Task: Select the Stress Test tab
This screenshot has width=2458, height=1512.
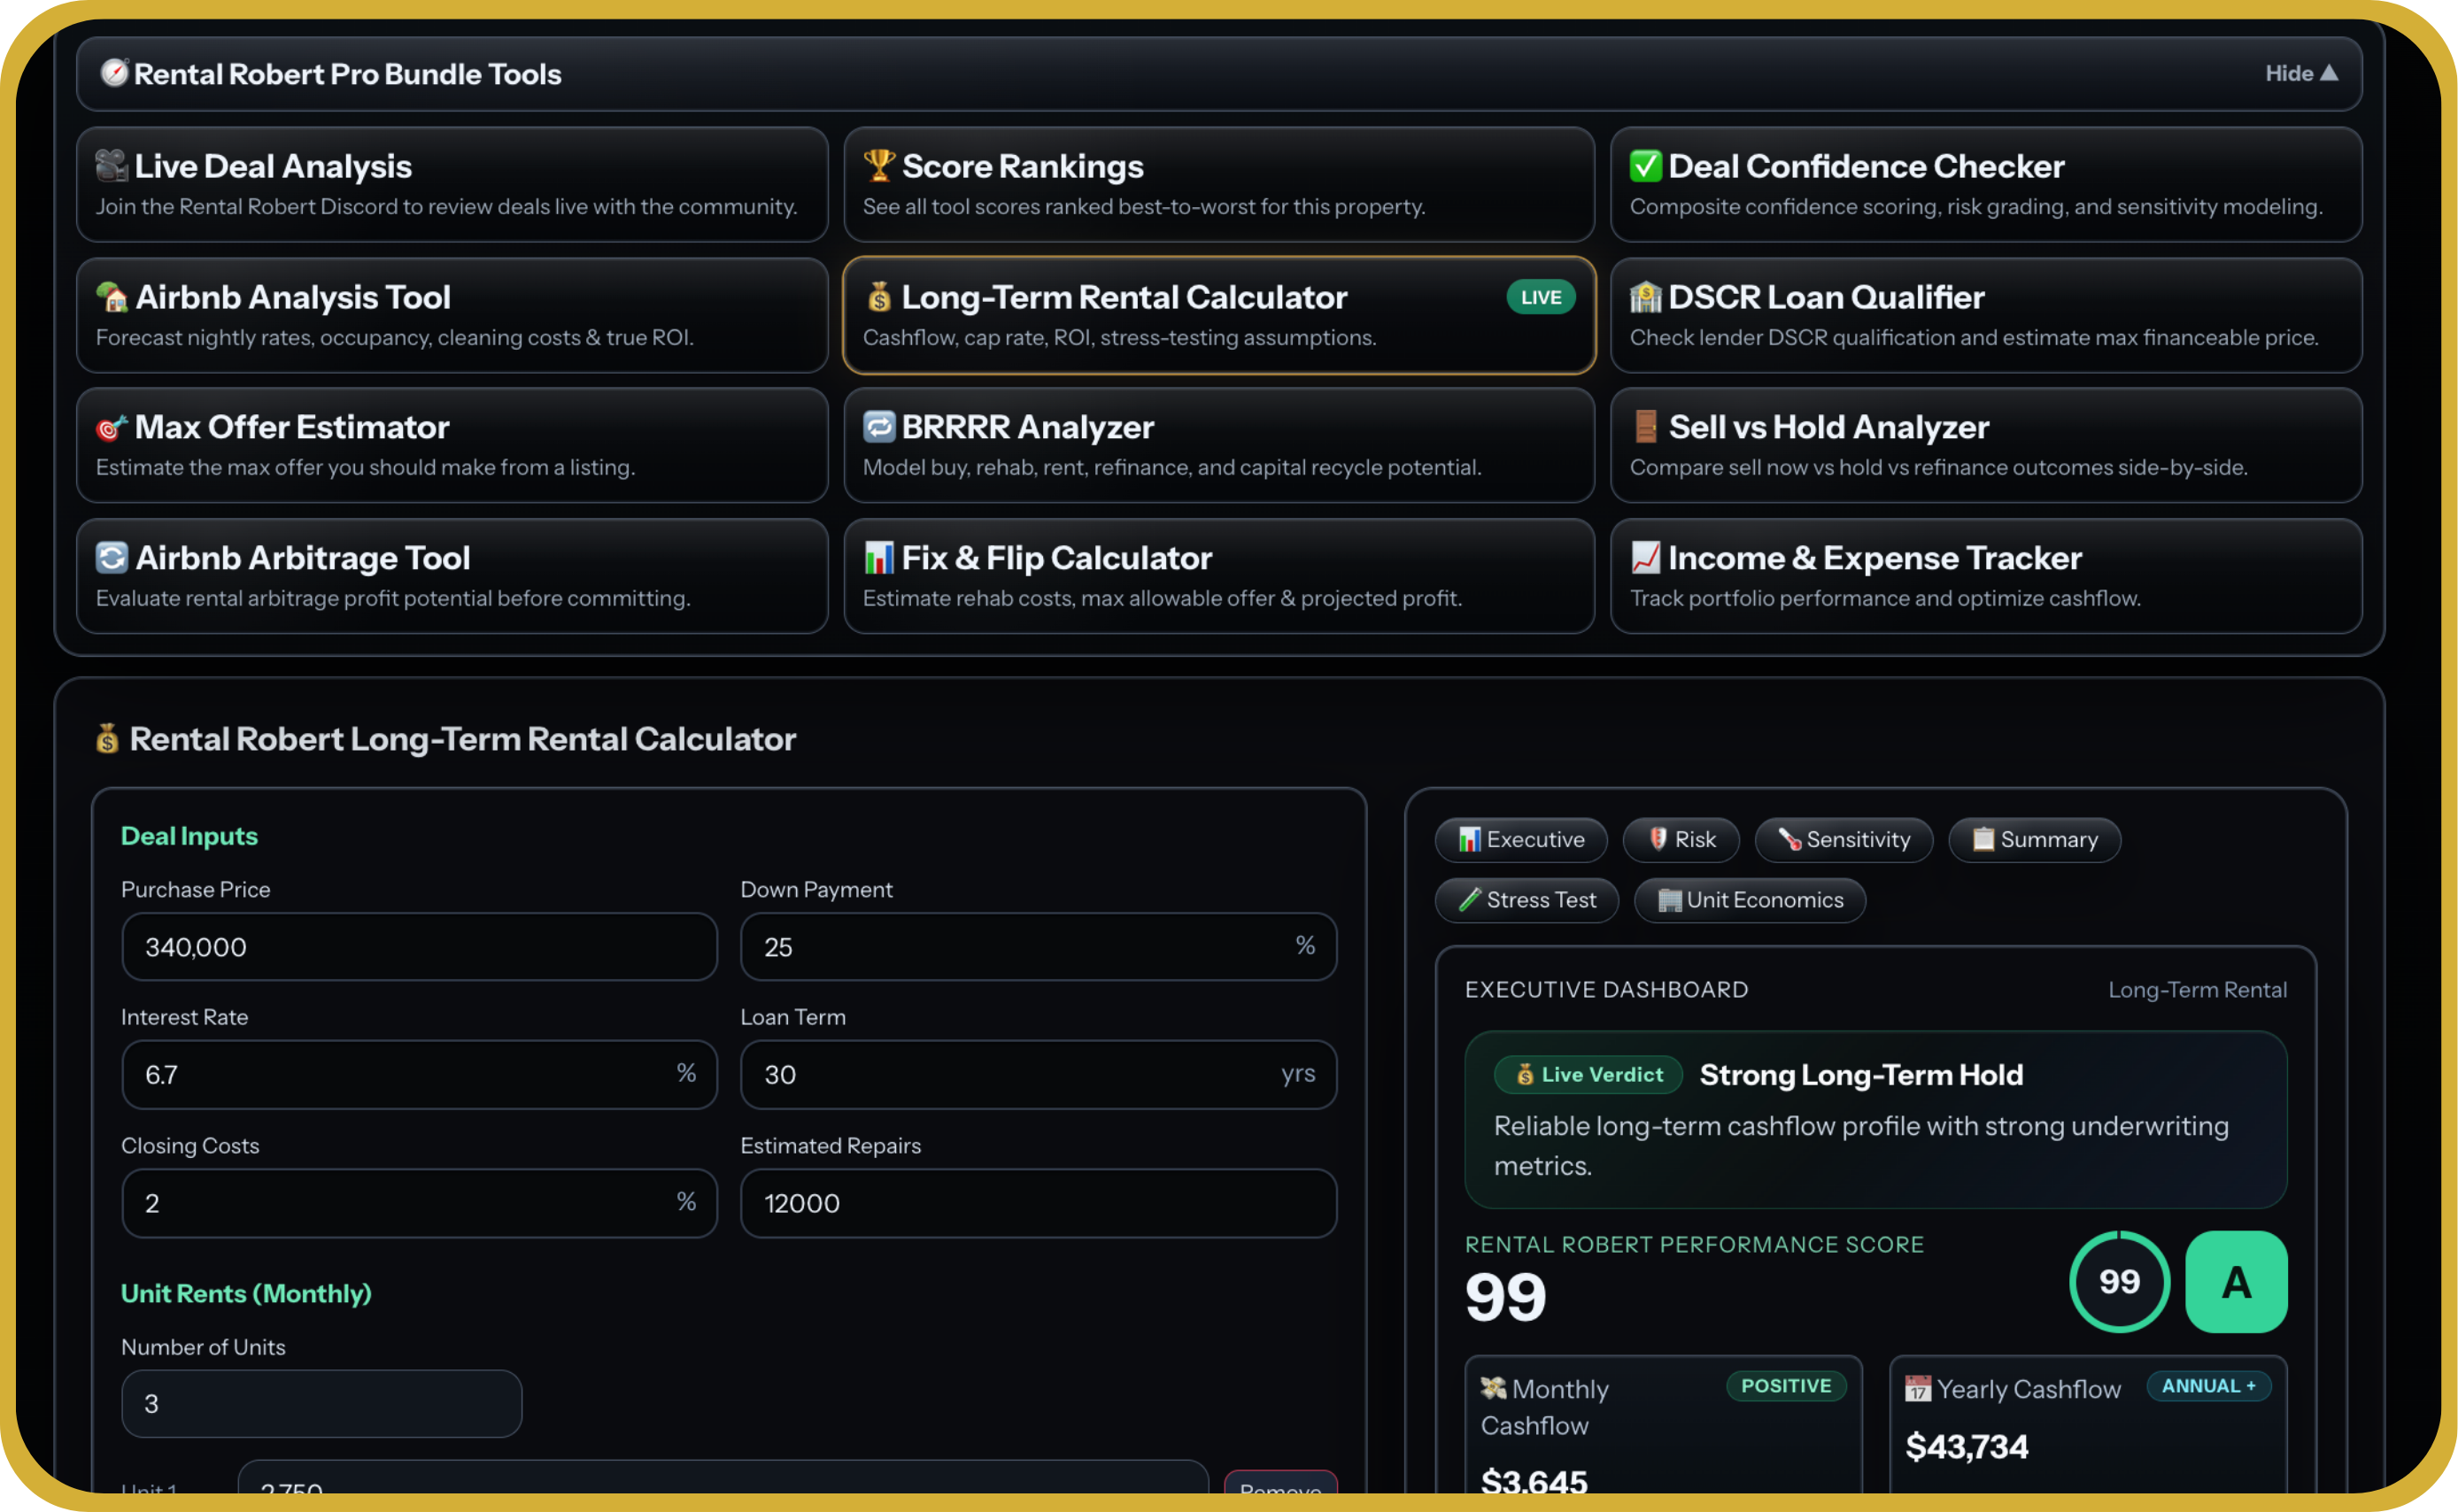Action: tap(1527, 900)
